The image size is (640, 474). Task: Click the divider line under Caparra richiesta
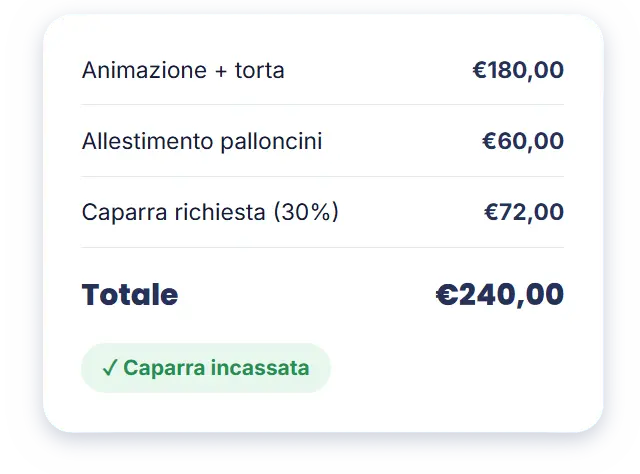click(x=322, y=247)
